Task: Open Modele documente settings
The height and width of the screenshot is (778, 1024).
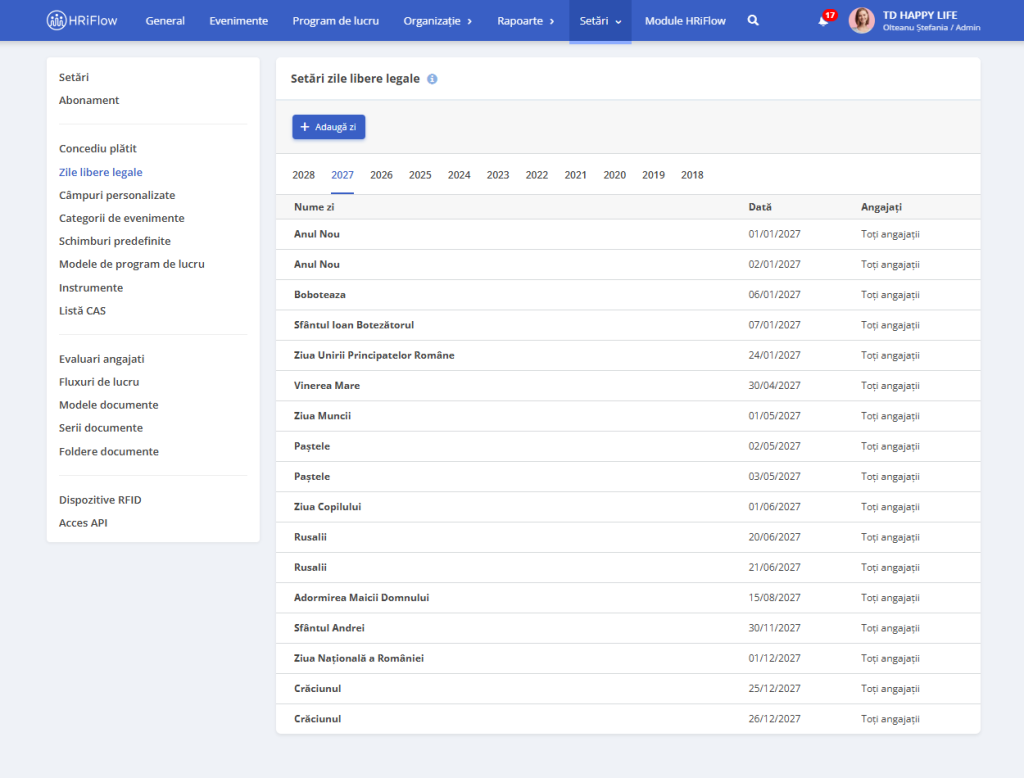Action: (108, 404)
